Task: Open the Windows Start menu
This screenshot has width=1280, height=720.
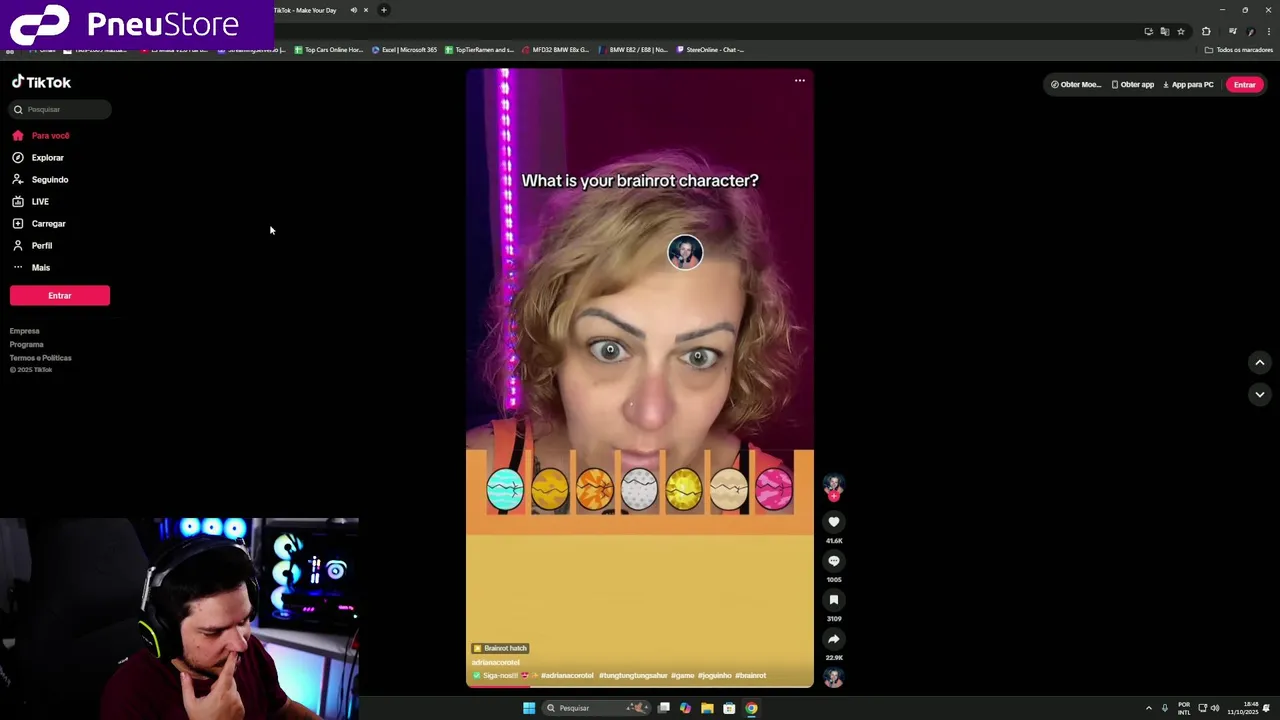Action: pyautogui.click(x=529, y=708)
